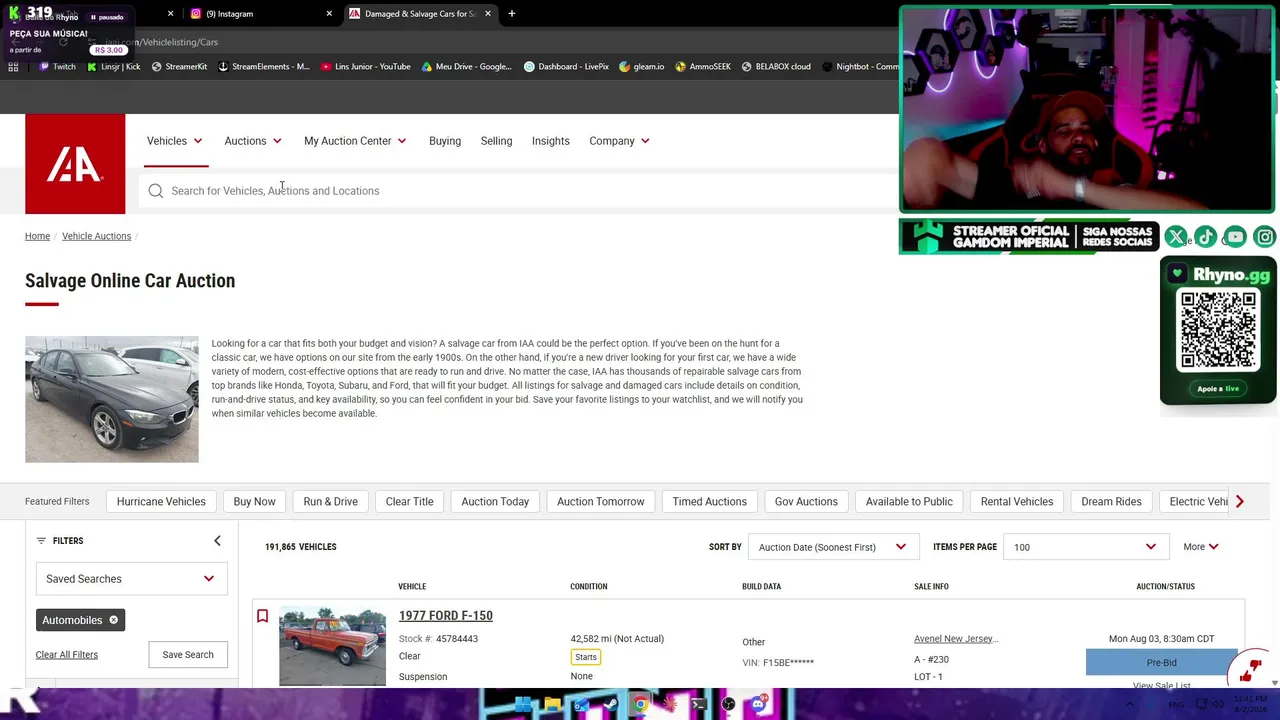Open the Meu Drive Google bookmark

click(466, 67)
